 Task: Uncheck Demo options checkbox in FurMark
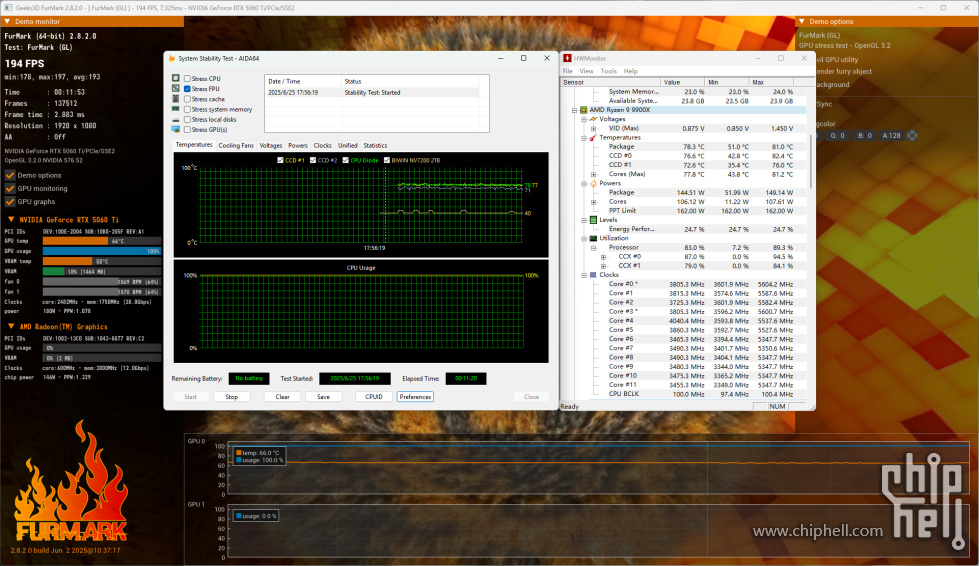pyautogui.click(x=10, y=175)
